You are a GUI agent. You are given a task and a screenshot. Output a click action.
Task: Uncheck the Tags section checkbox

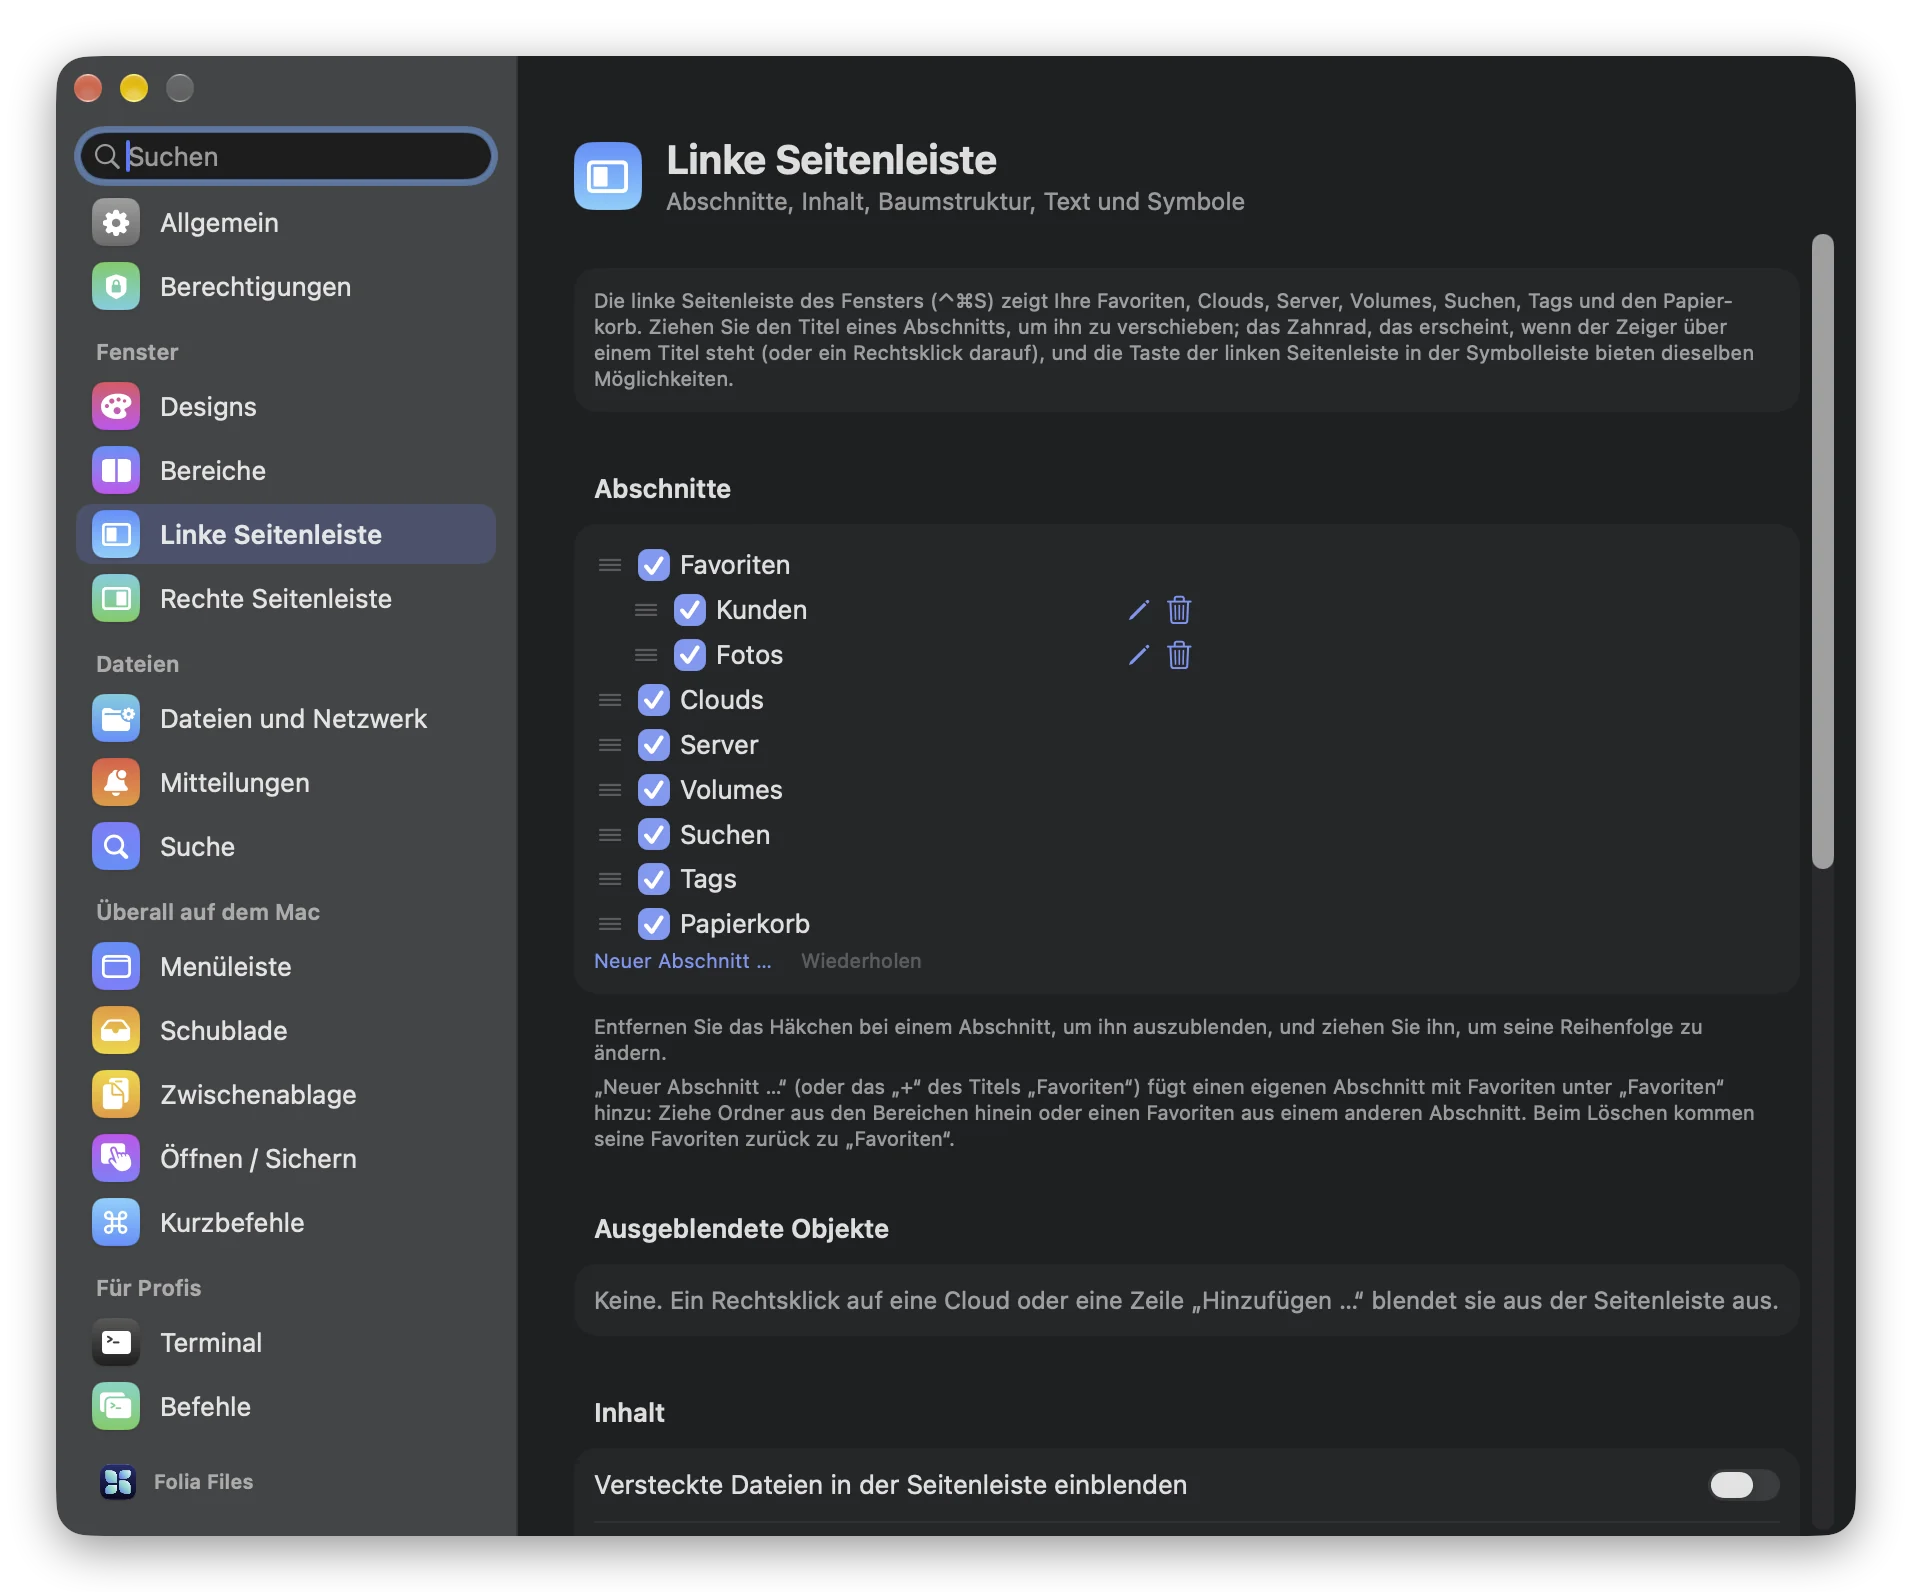pyautogui.click(x=654, y=879)
